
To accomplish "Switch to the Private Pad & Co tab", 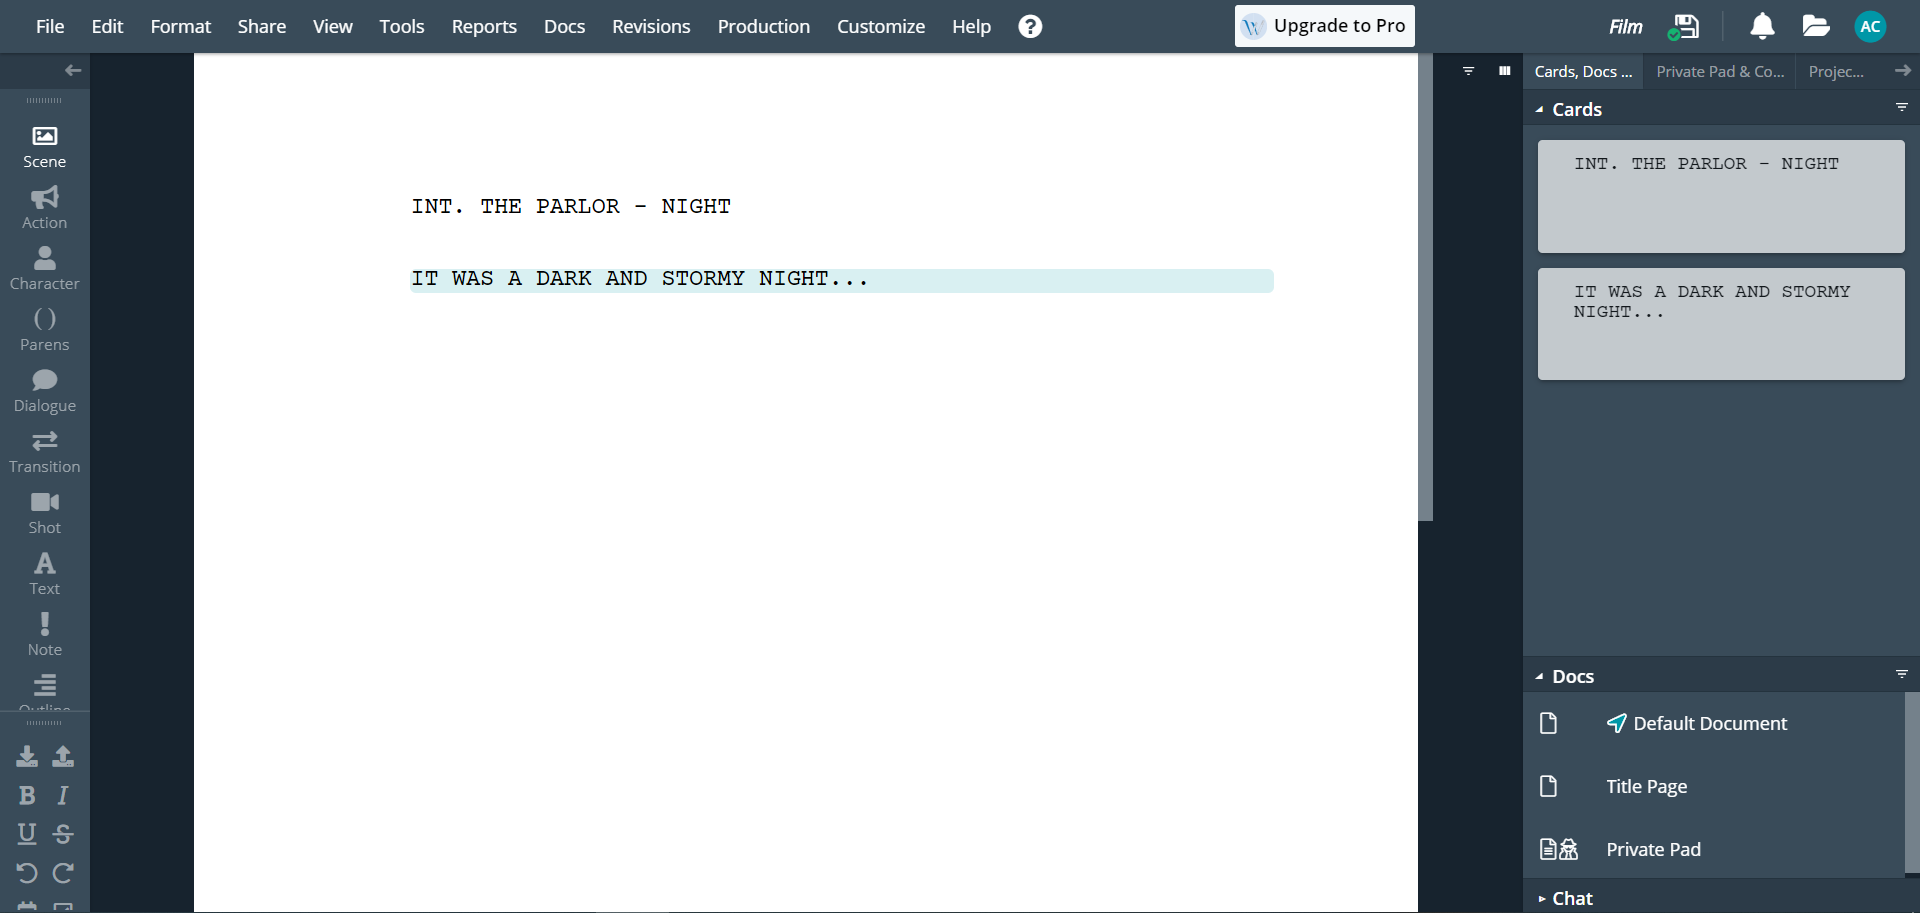I will (1719, 71).
